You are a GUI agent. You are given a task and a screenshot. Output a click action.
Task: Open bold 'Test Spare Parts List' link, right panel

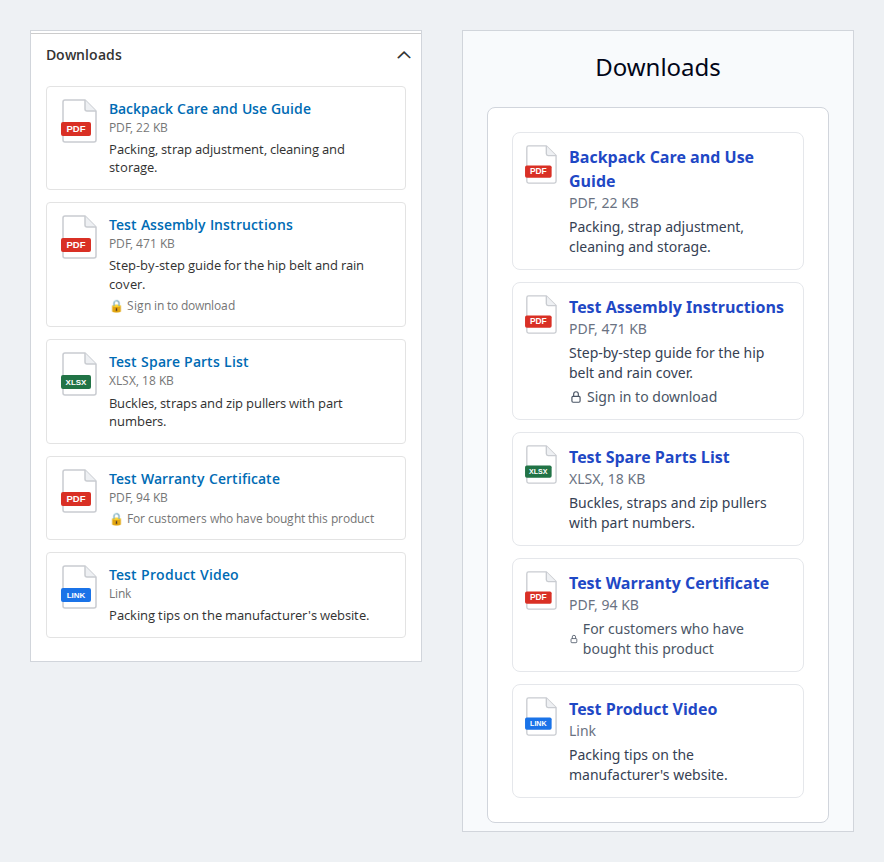tap(649, 457)
